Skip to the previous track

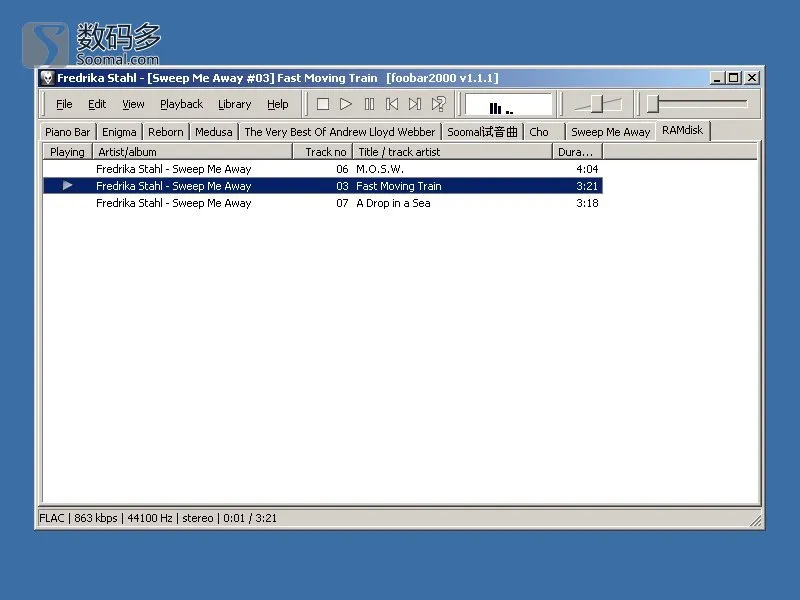[x=392, y=104]
